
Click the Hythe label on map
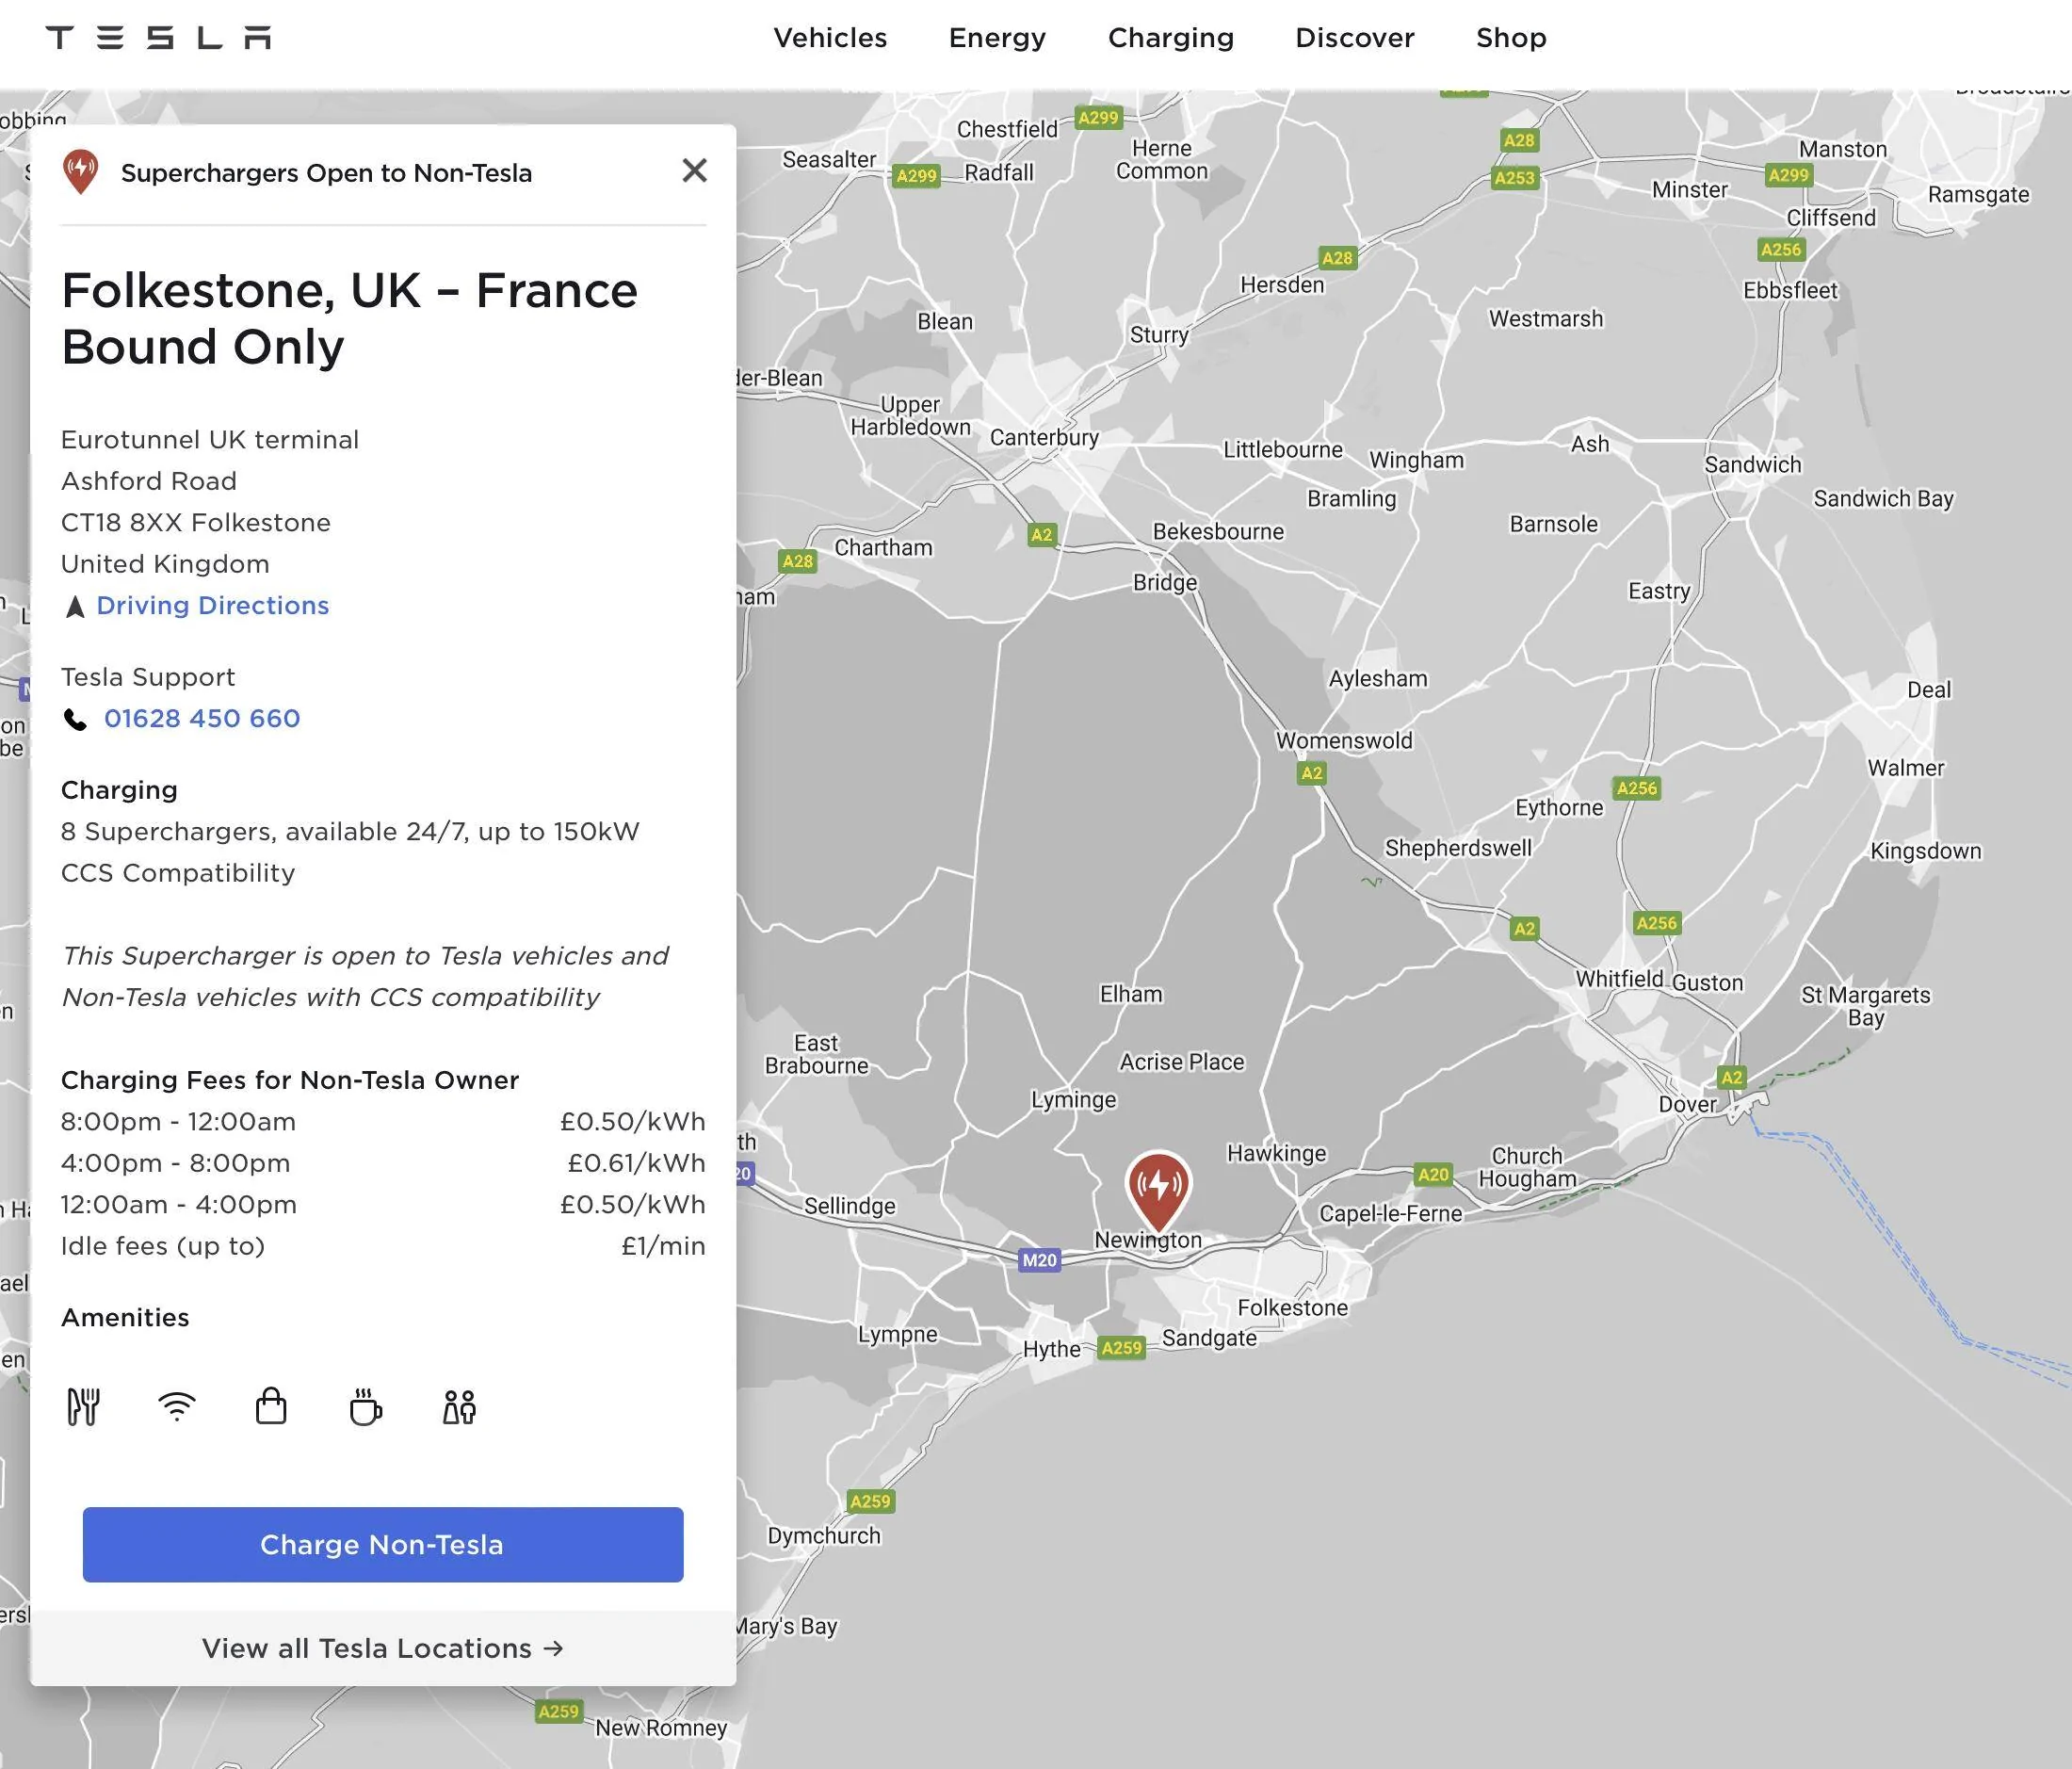[x=1051, y=1349]
